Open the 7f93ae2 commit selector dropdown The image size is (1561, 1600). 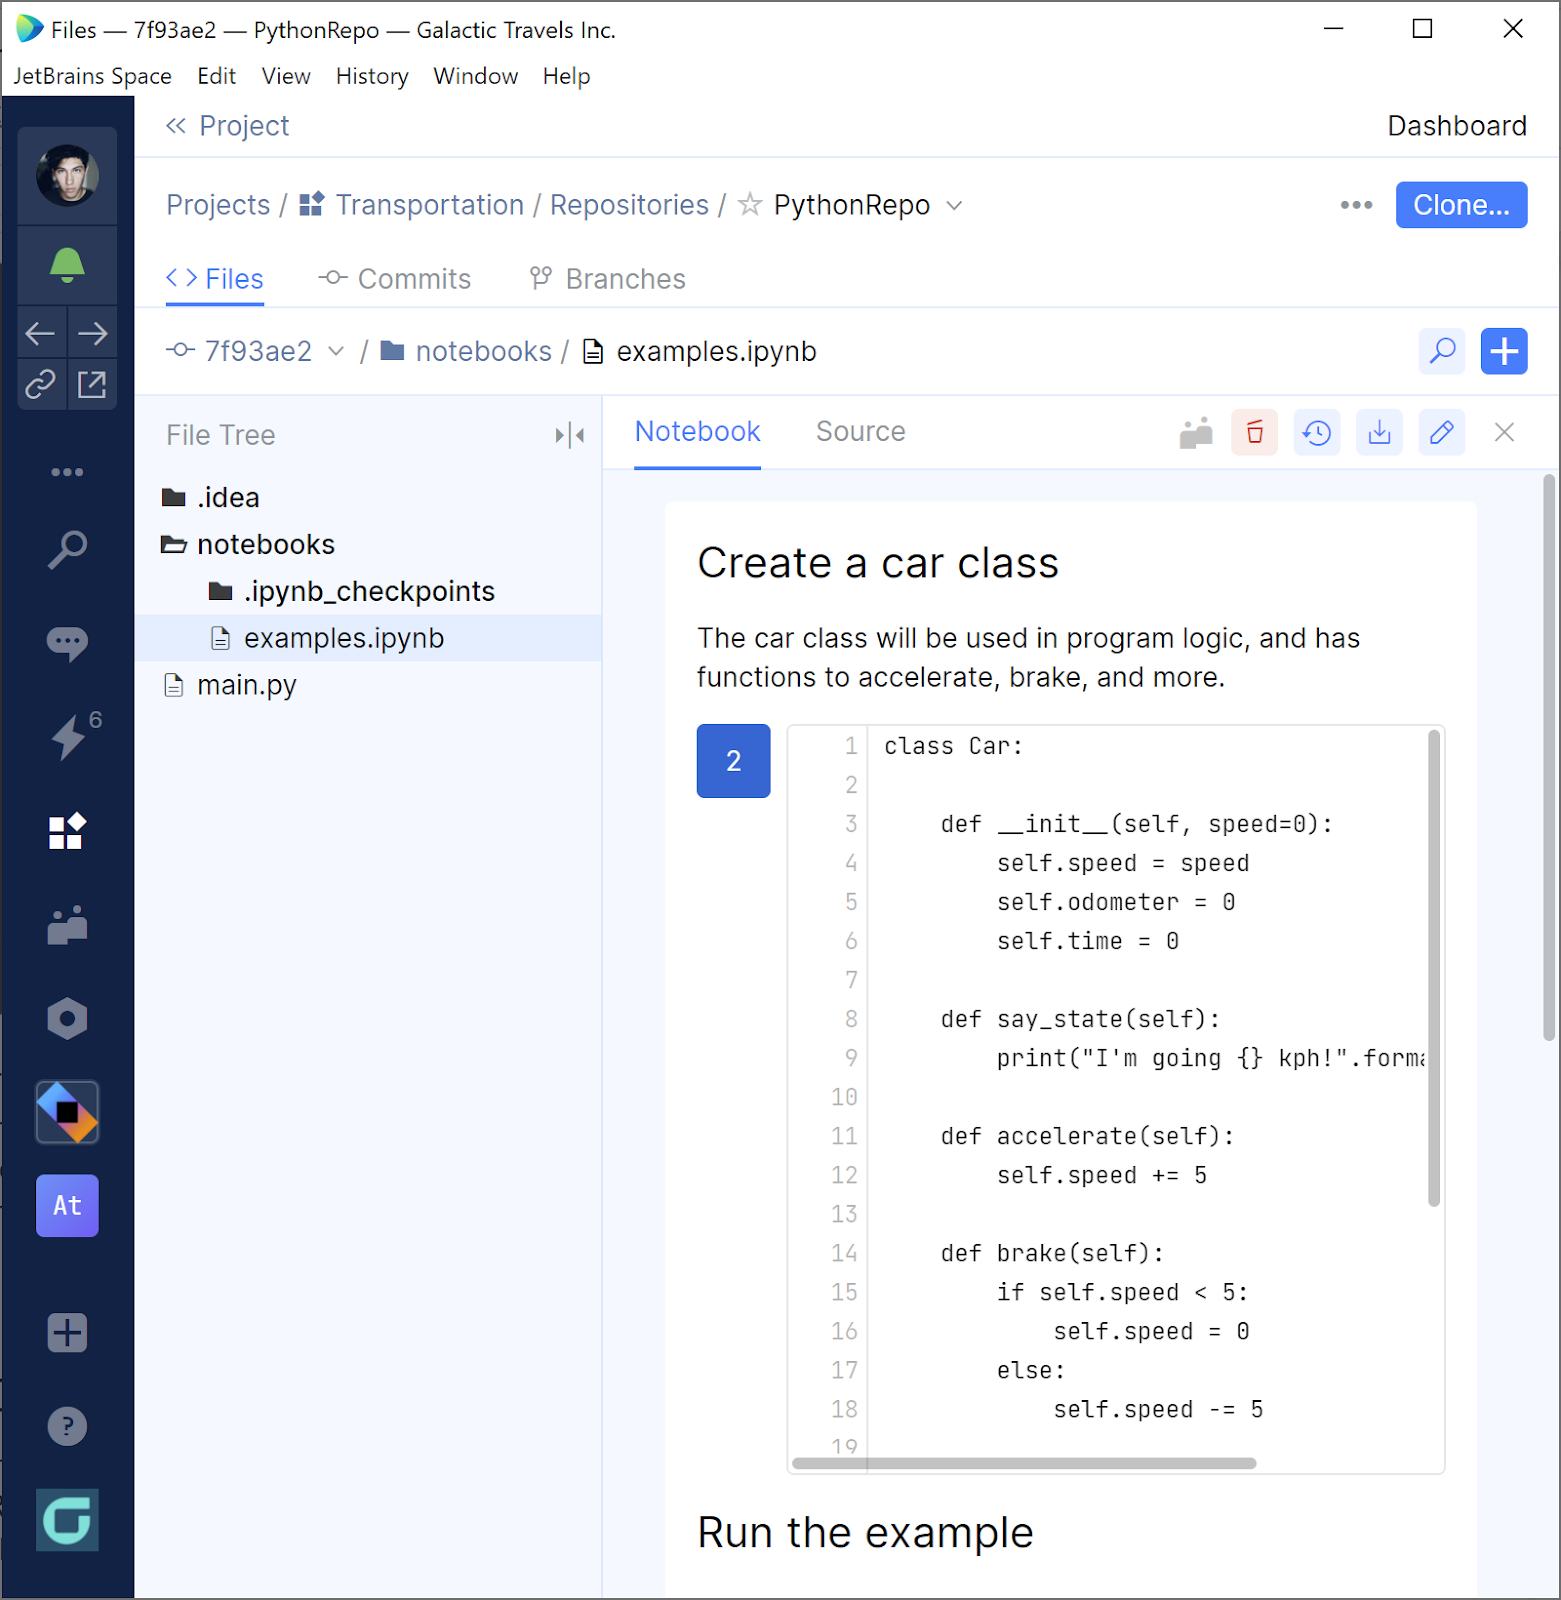[336, 351]
